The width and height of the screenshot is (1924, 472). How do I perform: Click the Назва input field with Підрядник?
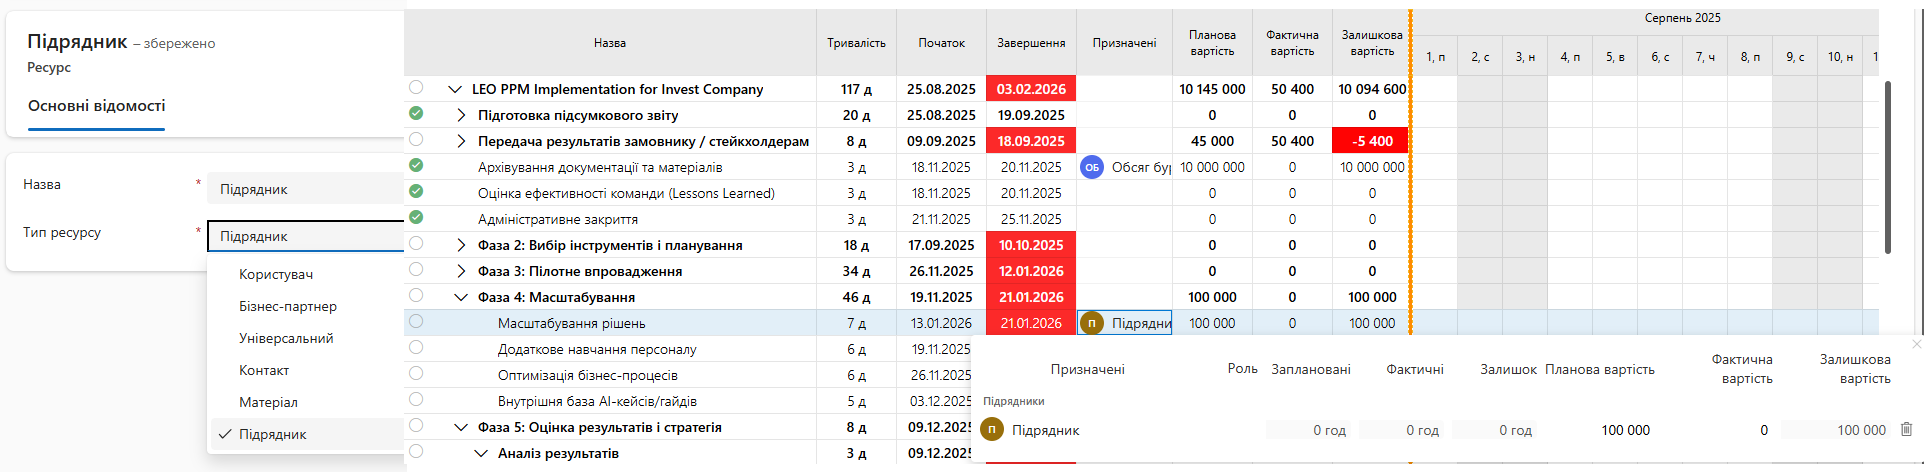click(306, 189)
